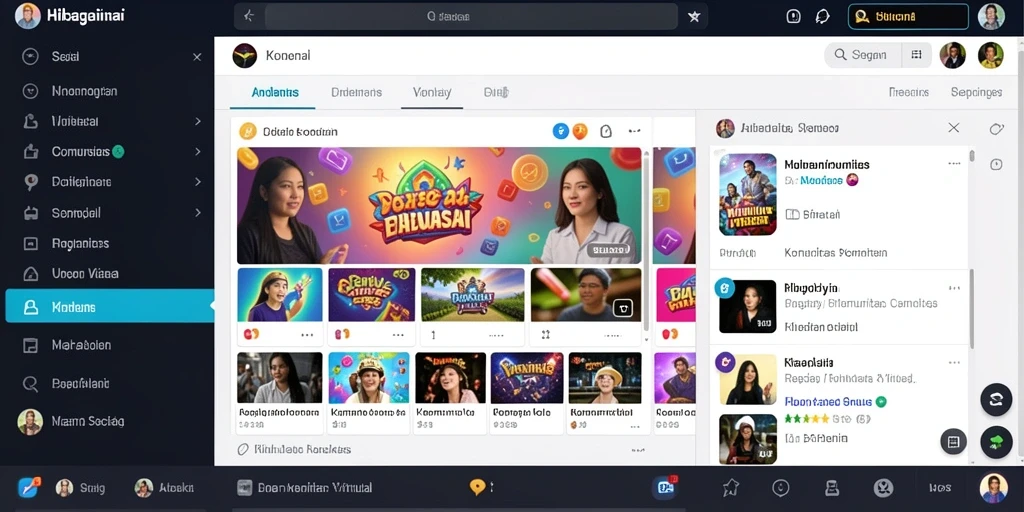Viewport: 1024px width, 512px height.
Task: Click the green leaf floating button
Action: tap(996, 442)
